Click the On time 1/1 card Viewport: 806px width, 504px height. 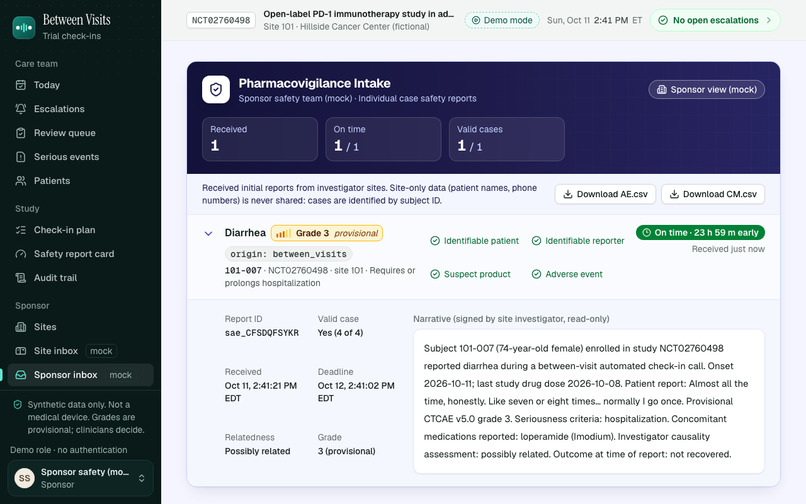coord(383,139)
